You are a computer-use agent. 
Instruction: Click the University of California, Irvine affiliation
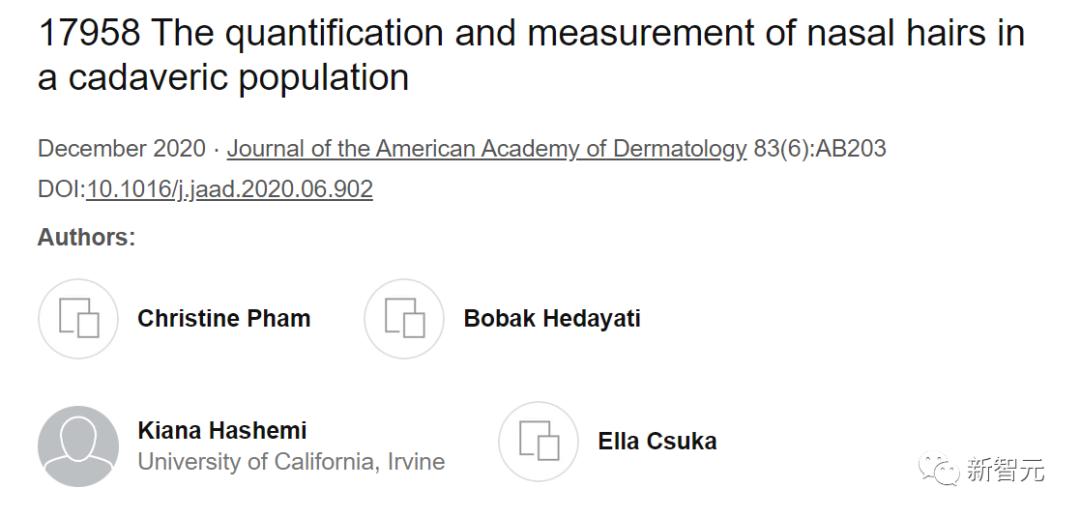point(291,462)
